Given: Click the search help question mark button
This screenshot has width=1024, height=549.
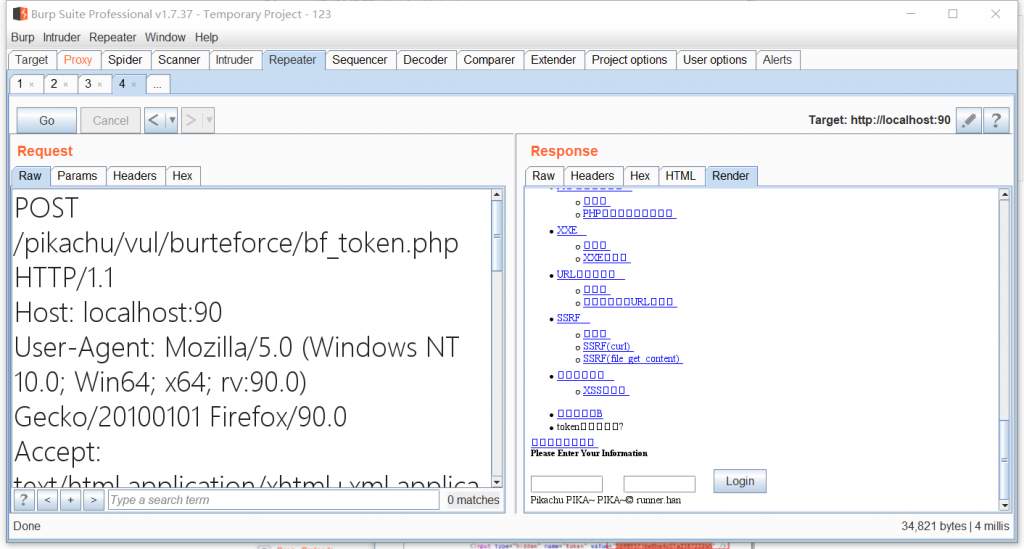Looking at the screenshot, I should [x=24, y=500].
